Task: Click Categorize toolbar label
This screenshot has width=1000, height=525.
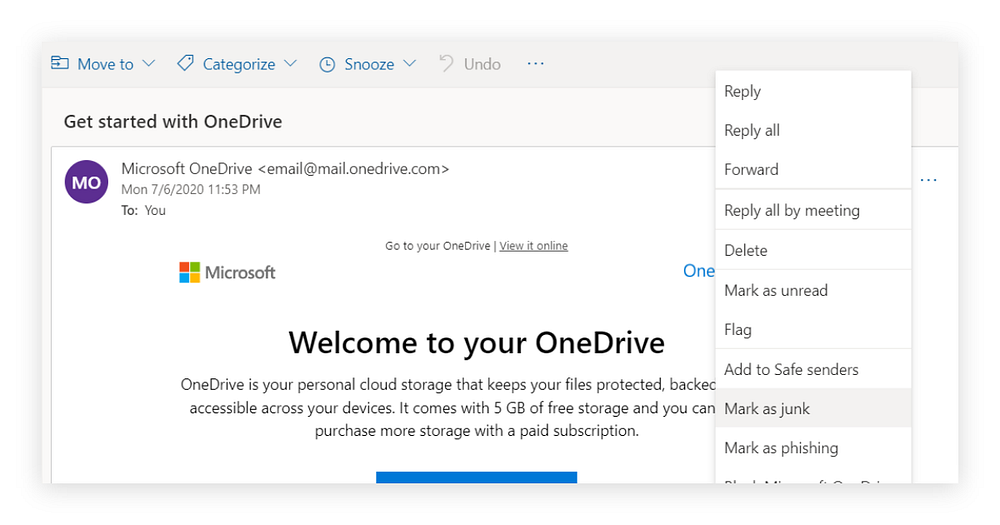Action: click(239, 64)
